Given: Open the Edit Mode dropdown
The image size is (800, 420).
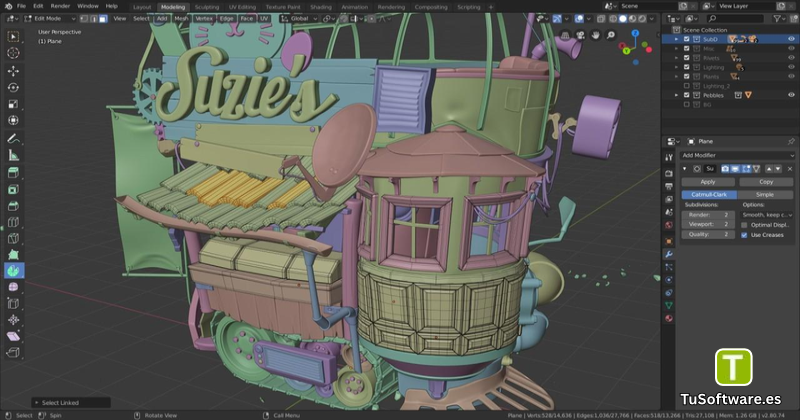Looking at the screenshot, I should pos(50,18).
